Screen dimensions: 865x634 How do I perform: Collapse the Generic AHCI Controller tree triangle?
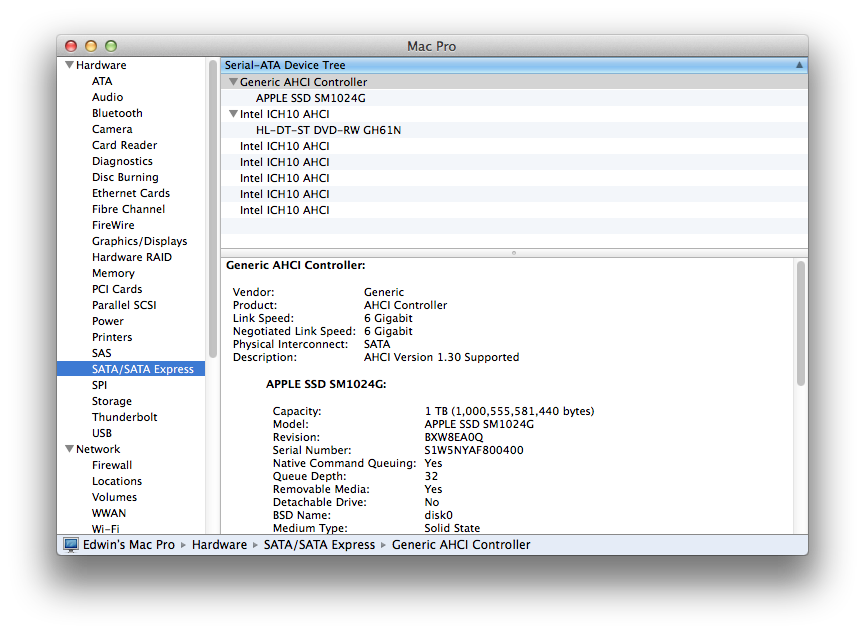tap(233, 82)
